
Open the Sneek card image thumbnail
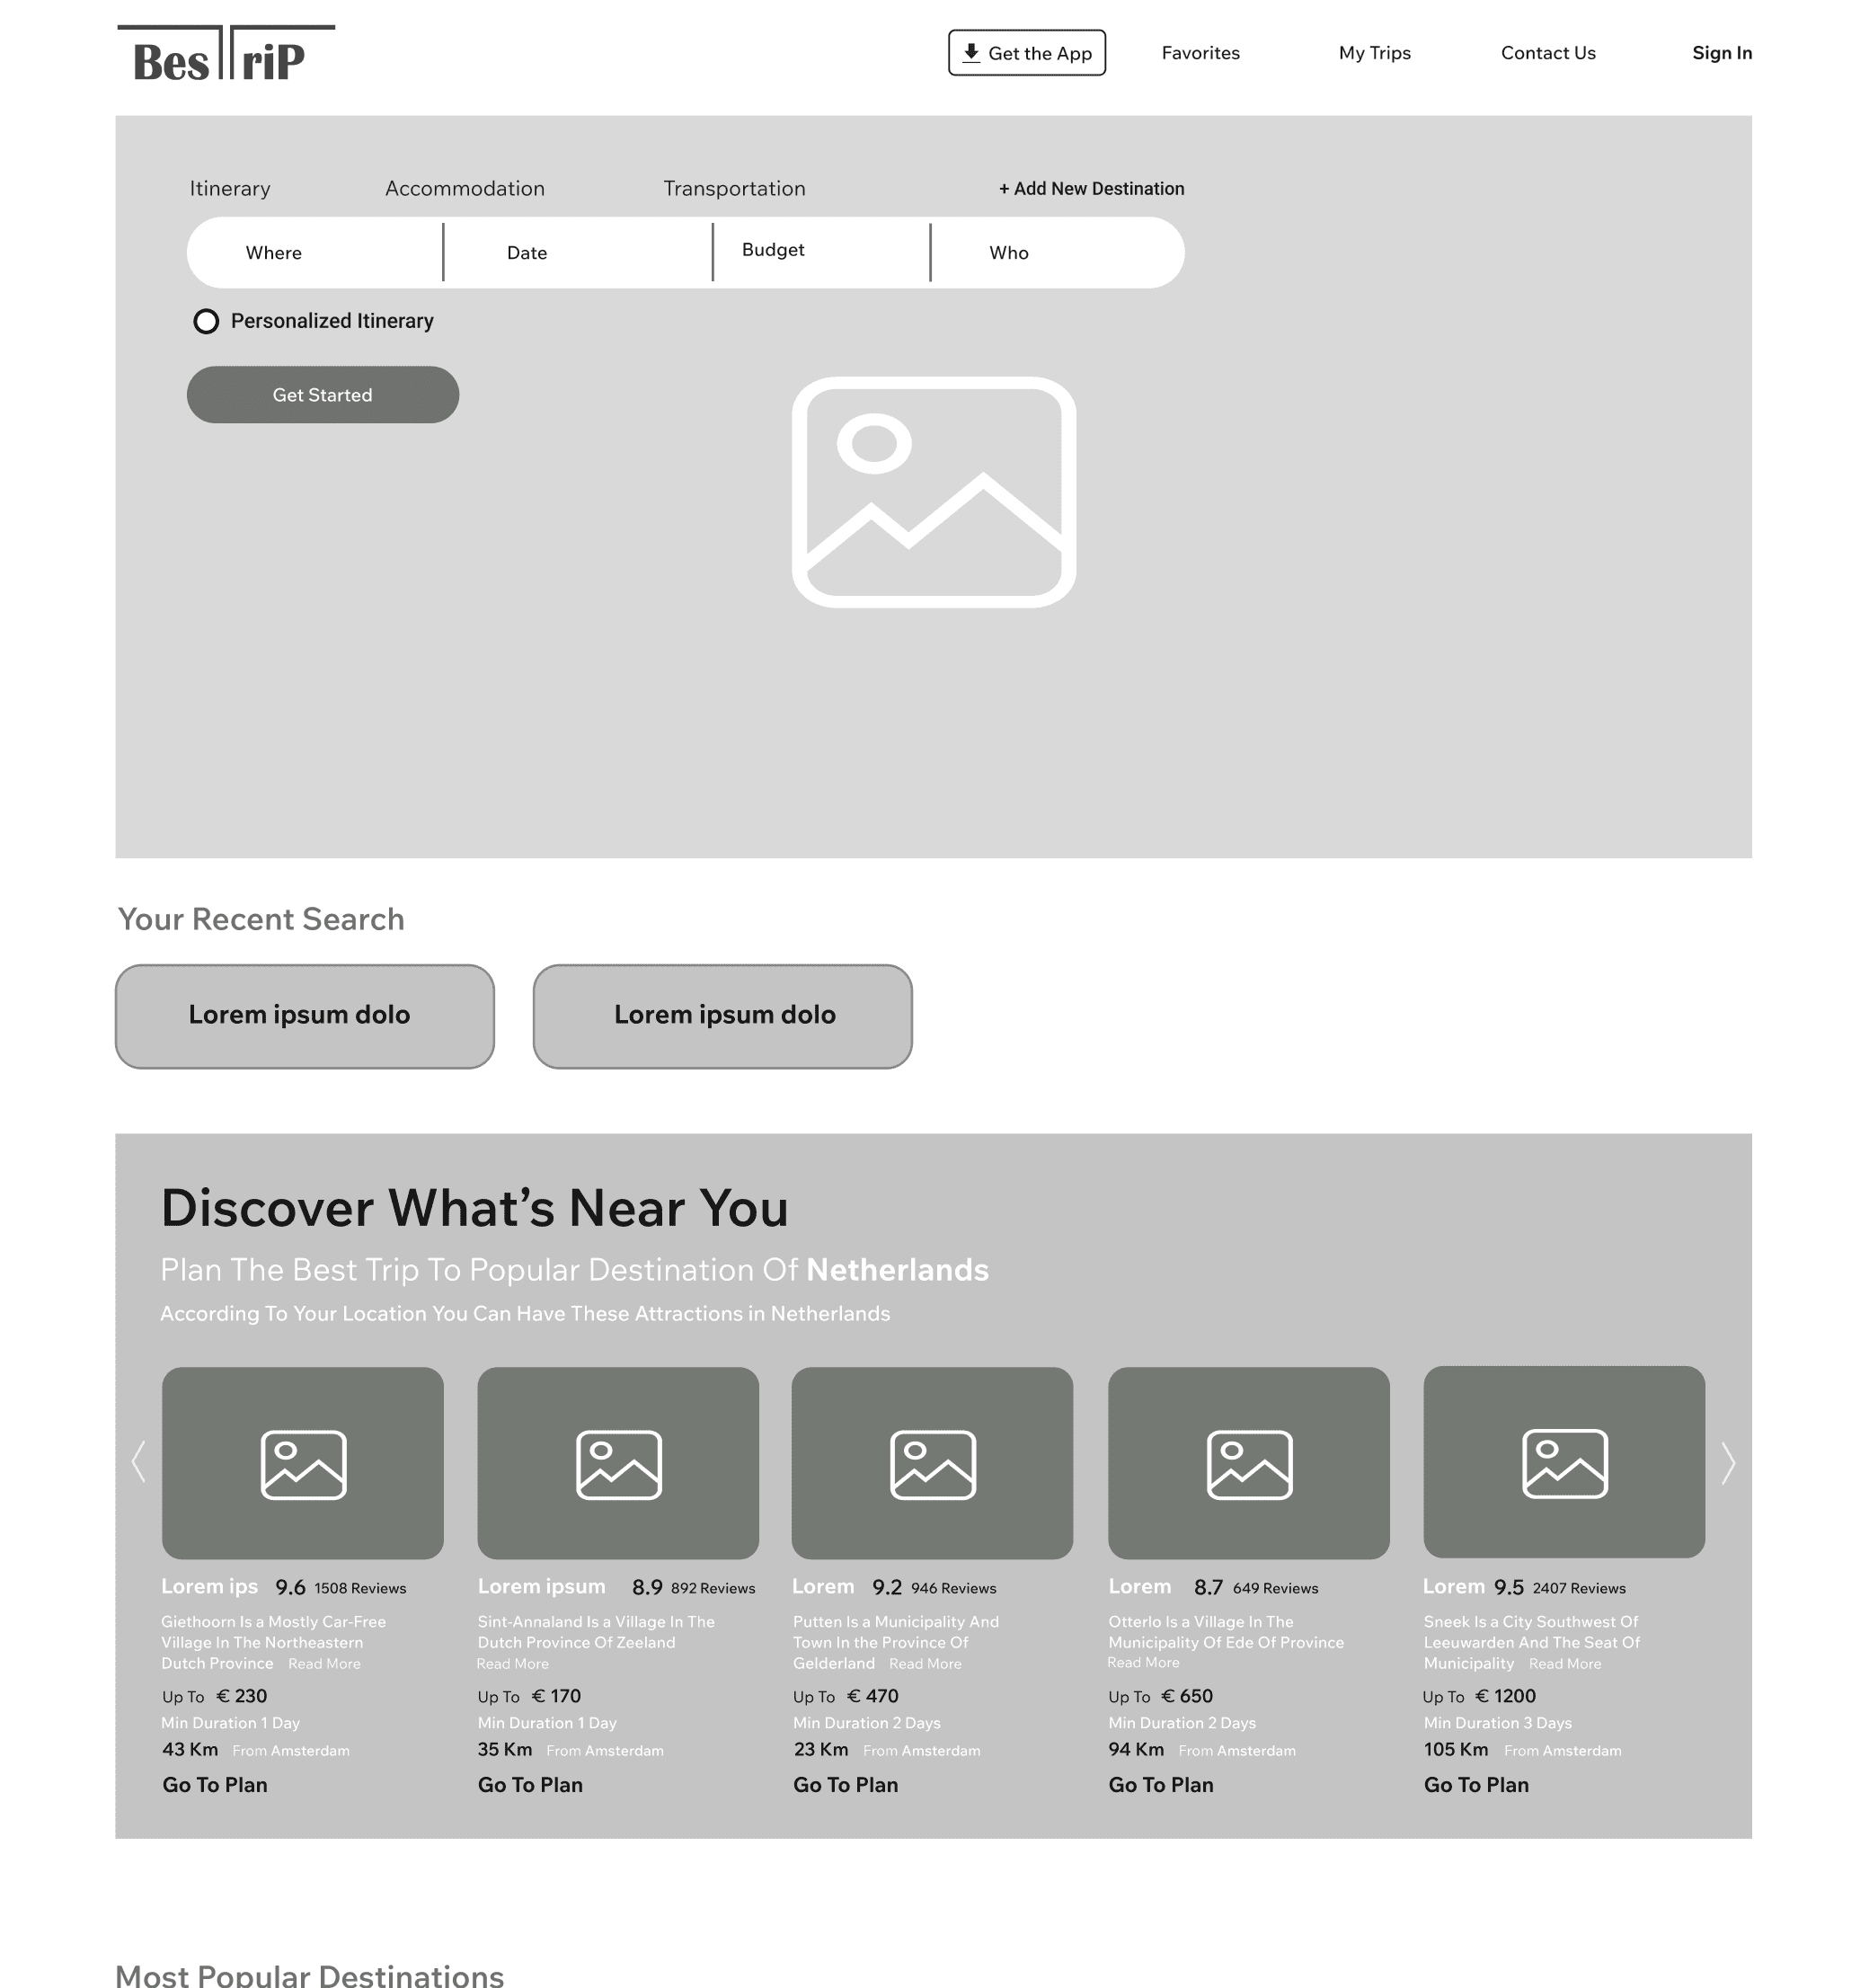pos(1563,1464)
